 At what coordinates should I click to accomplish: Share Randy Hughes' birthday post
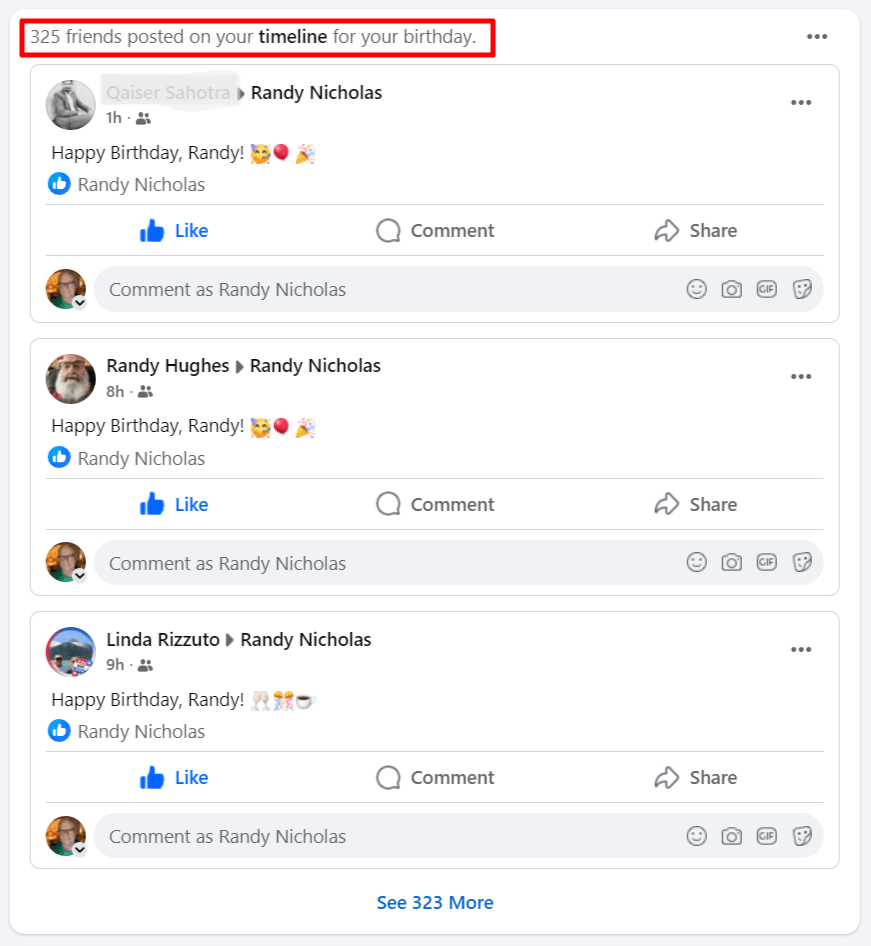pyautogui.click(x=695, y=504)
